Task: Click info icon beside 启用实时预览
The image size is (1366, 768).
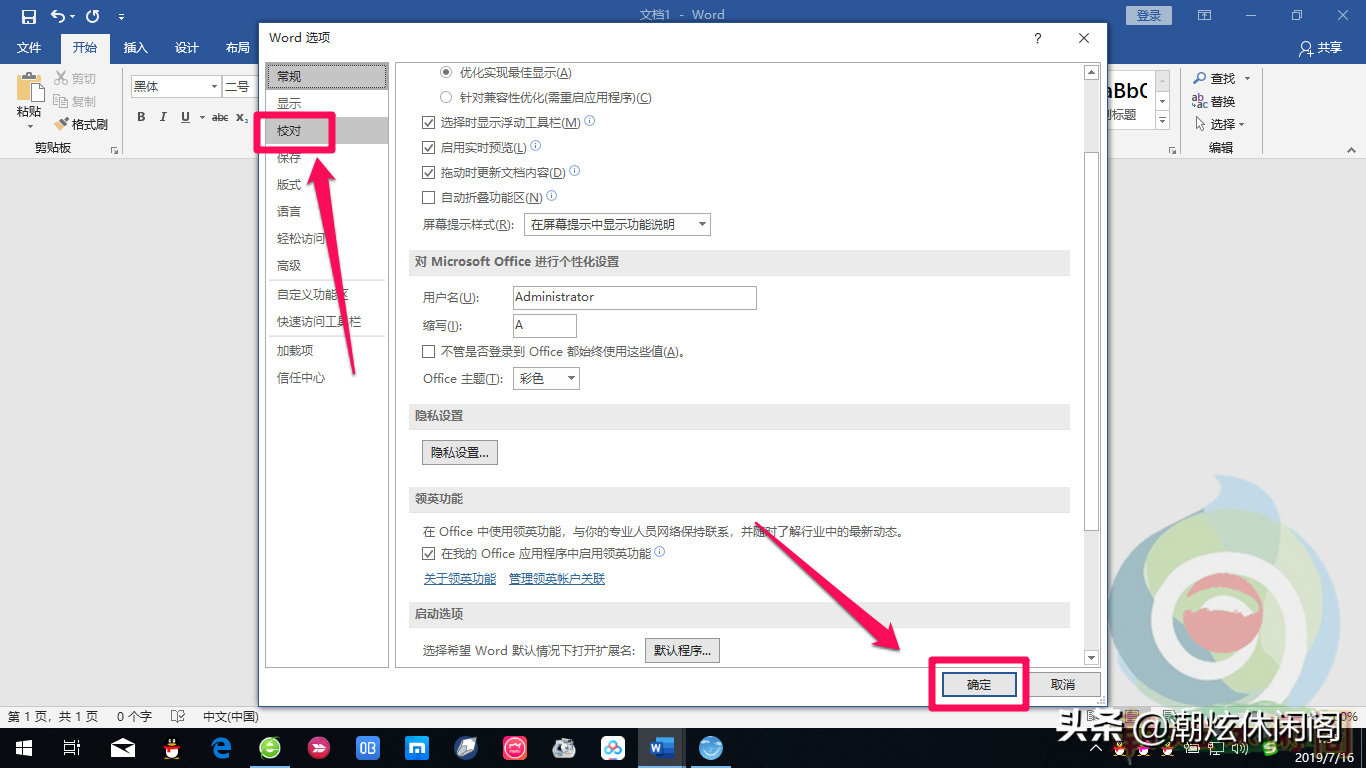Action: pyautogui.click(x=535, y=146)
